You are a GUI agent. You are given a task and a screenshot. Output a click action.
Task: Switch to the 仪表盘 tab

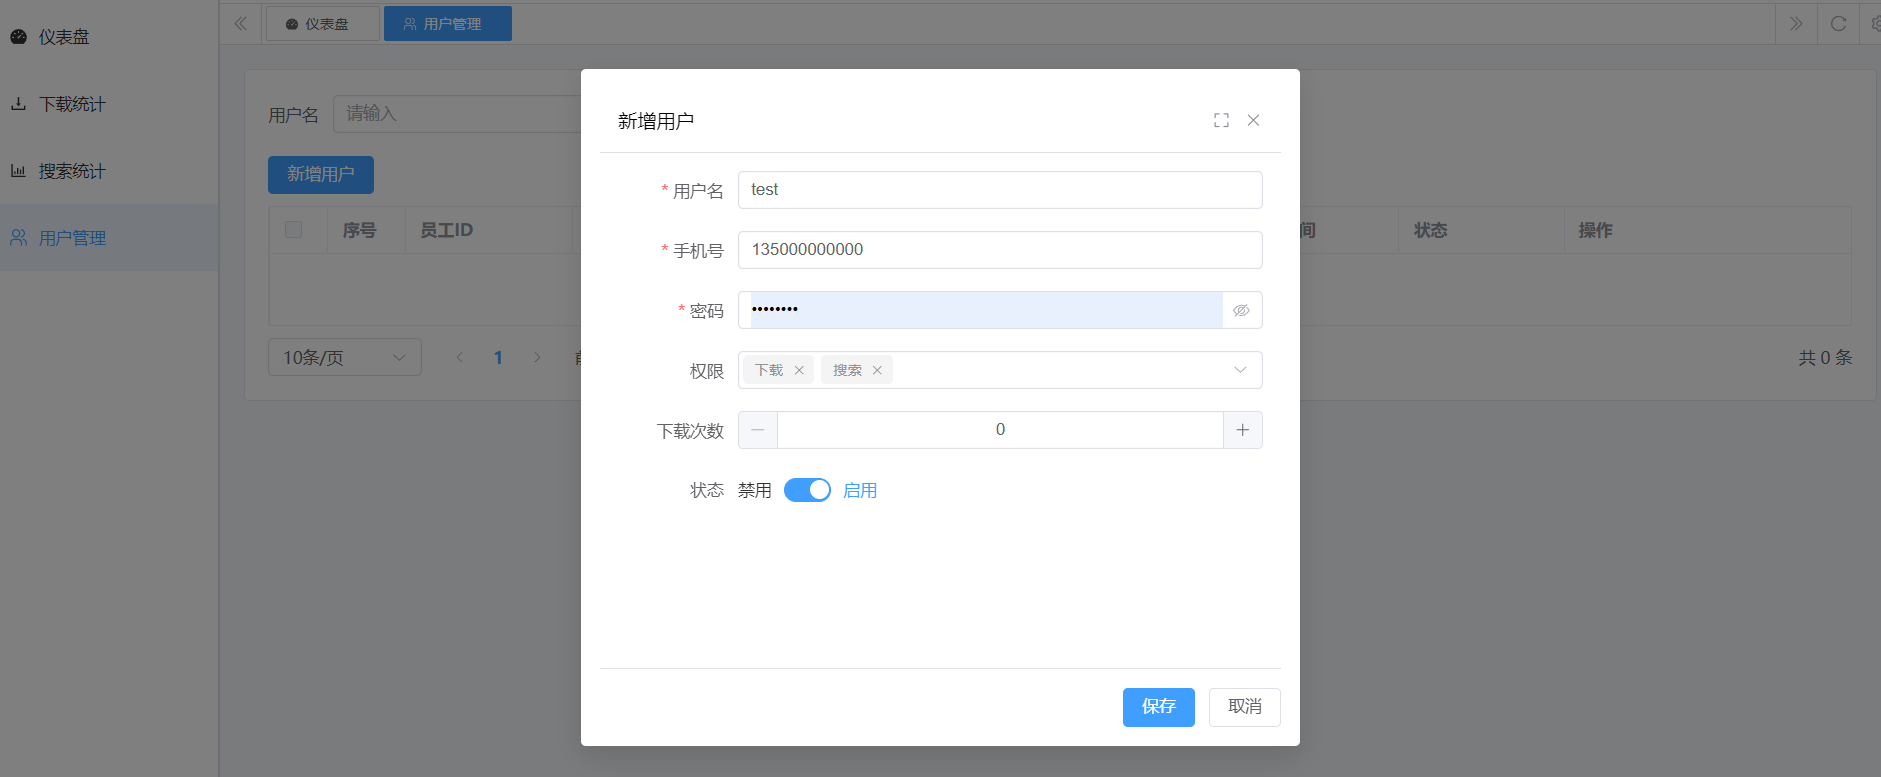tap(322, 24)
